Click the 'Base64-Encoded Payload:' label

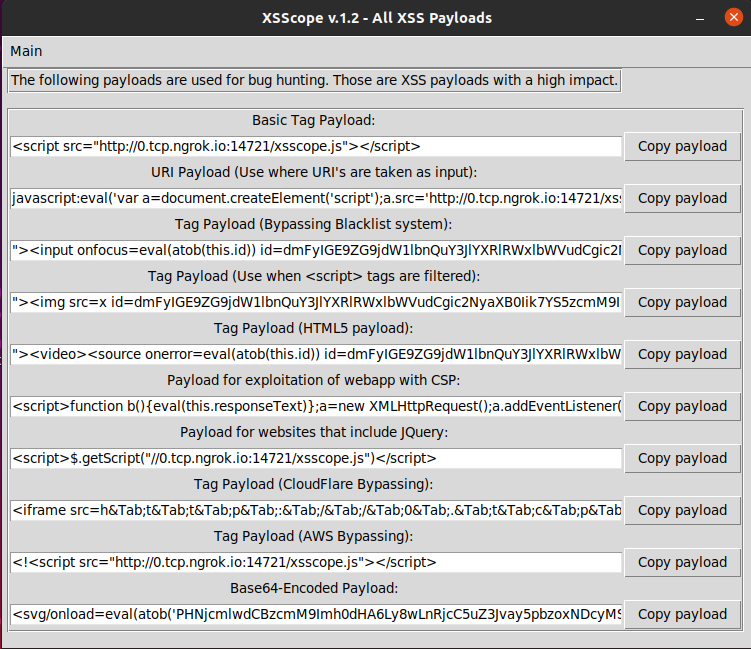(x=314, y=588)
